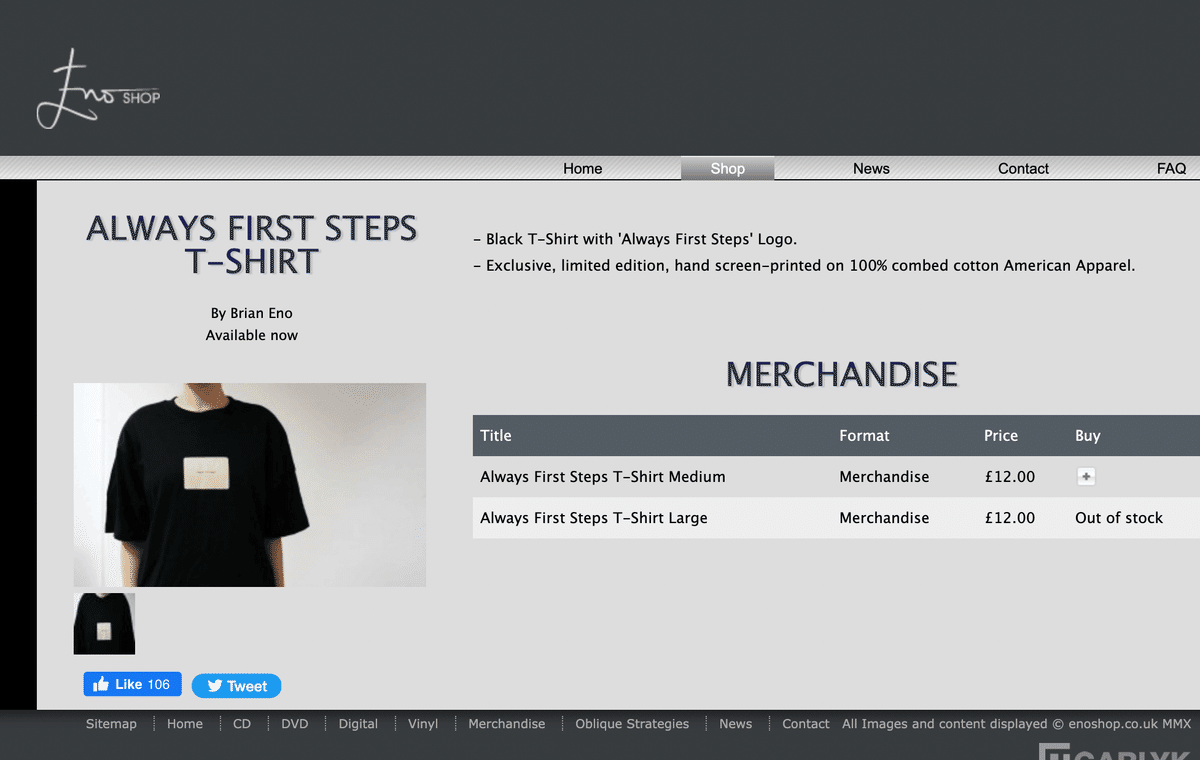Go to the Home navigation tab
This screenshot has width=1200, height=760.
(x=582, y=168)
